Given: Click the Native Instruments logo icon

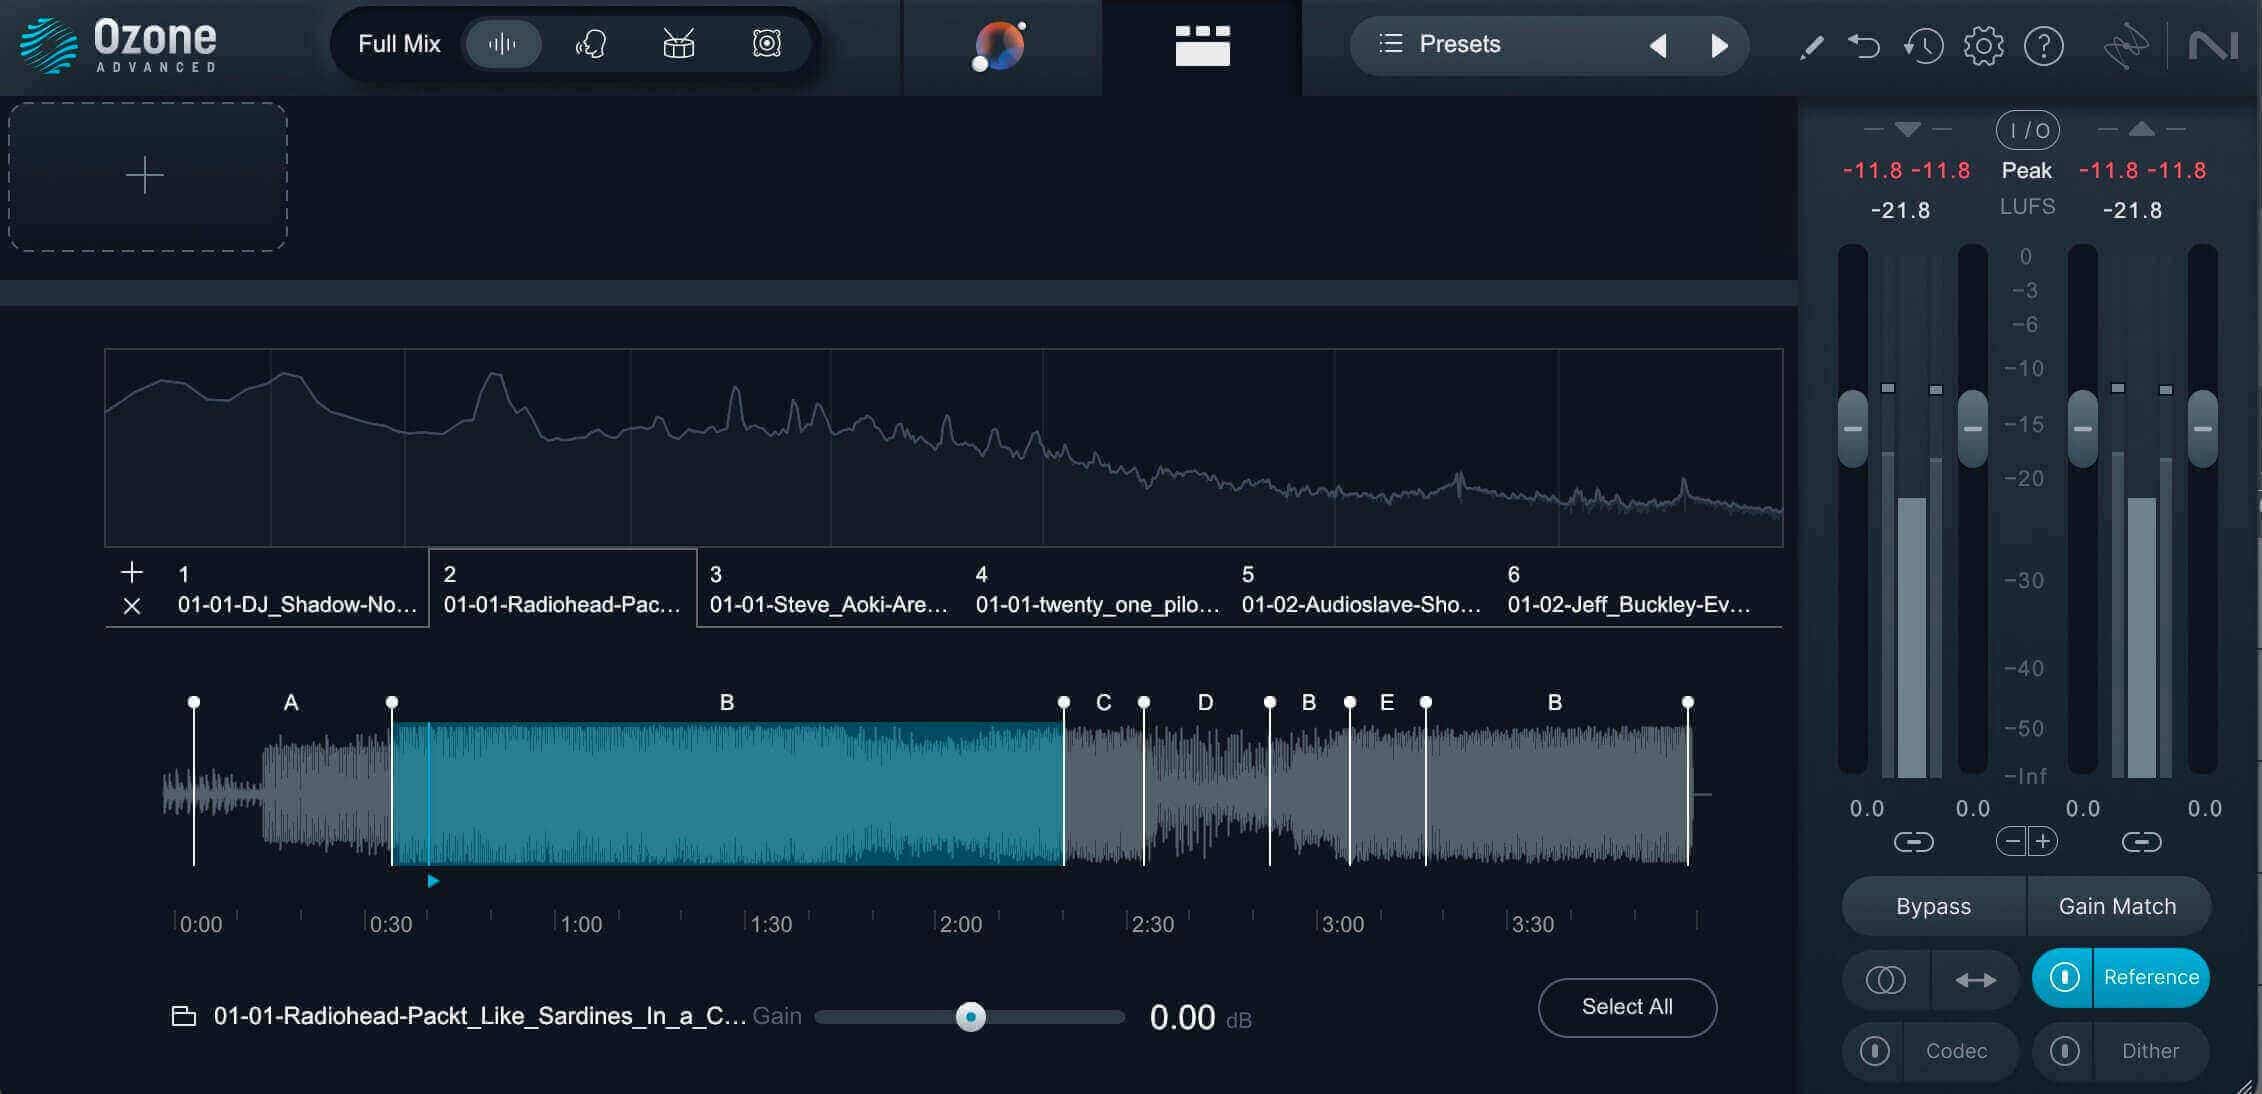Looking at the screenshot, I should point(2213,46).
